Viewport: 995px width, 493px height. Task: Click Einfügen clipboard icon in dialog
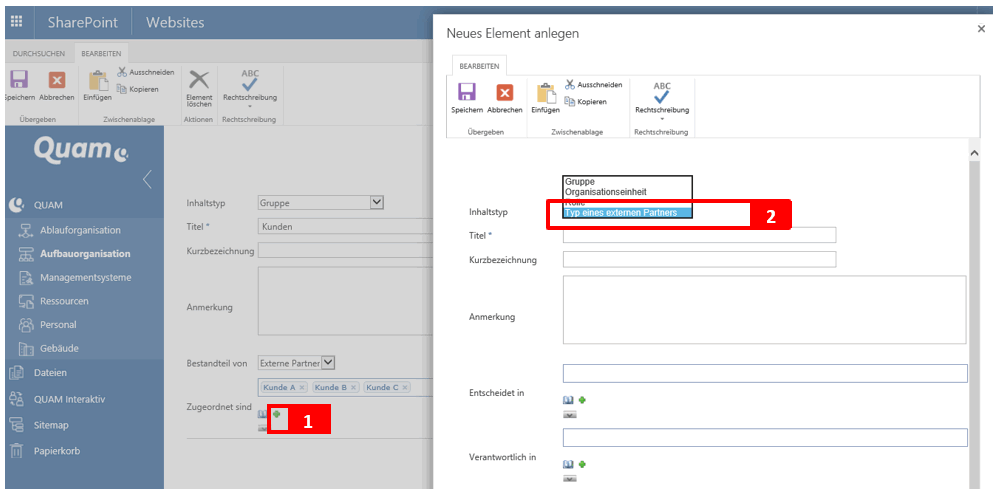545,94
